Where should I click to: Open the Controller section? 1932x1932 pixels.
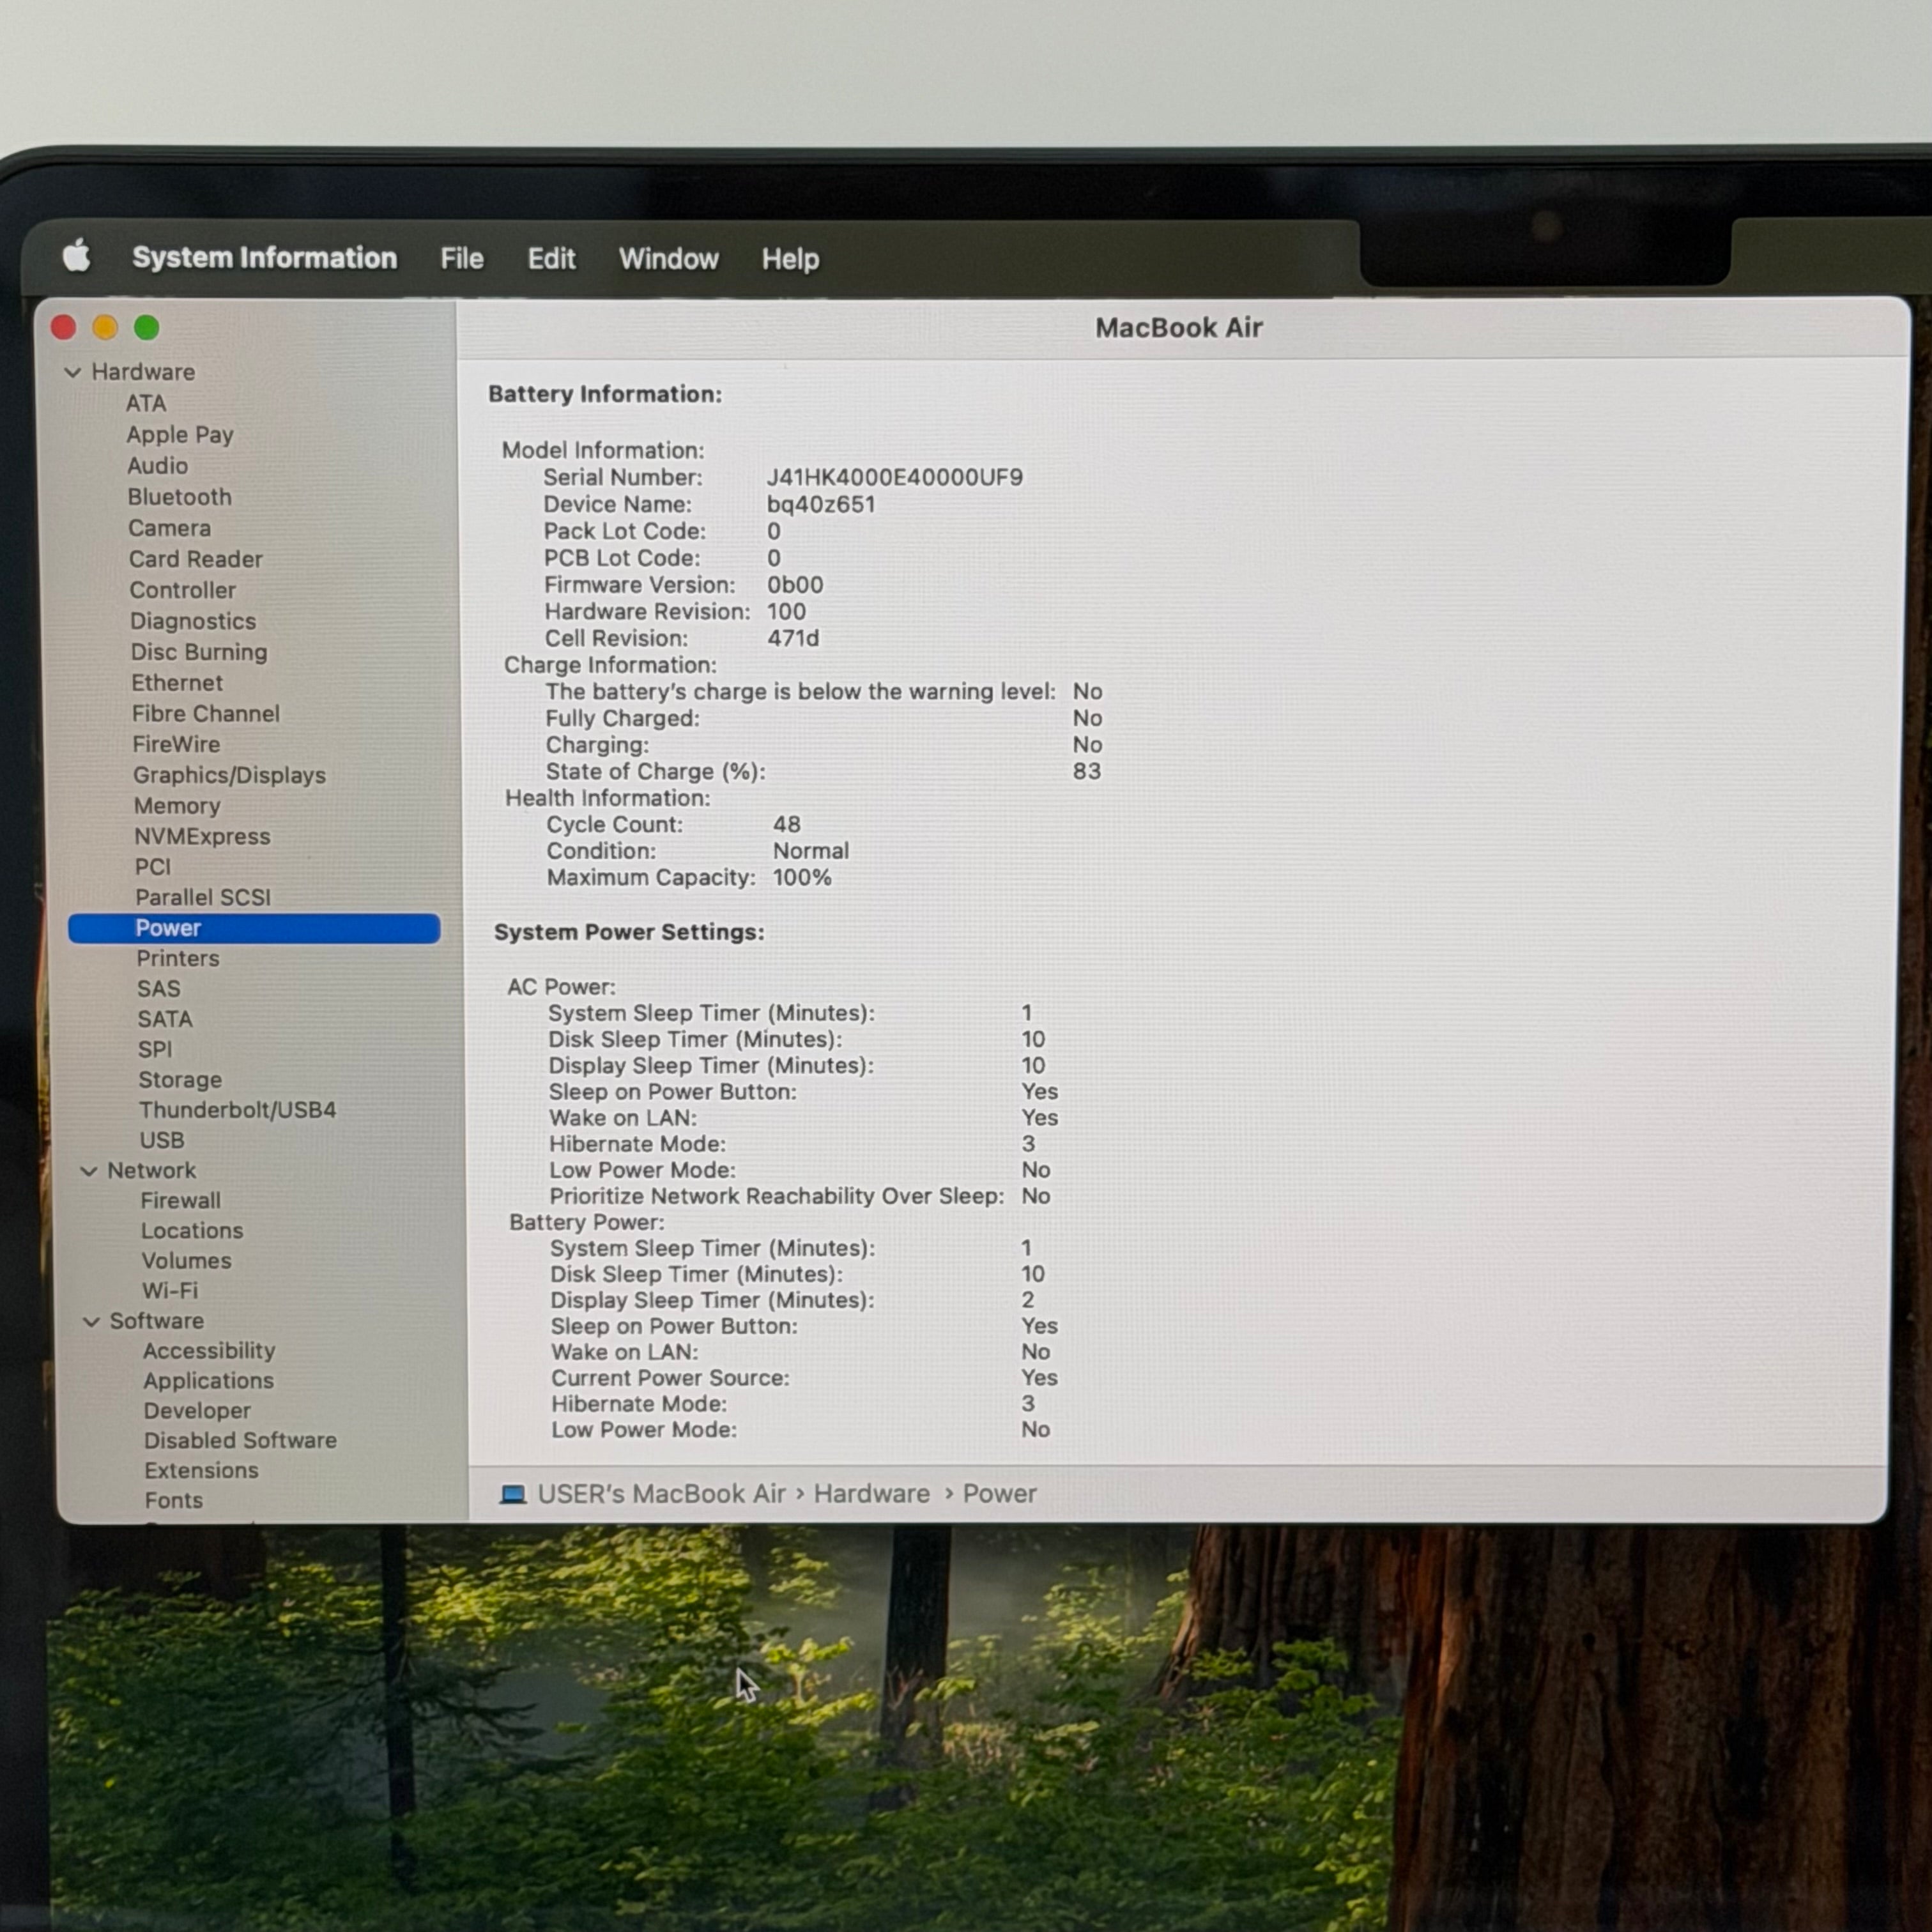(183, 590)
